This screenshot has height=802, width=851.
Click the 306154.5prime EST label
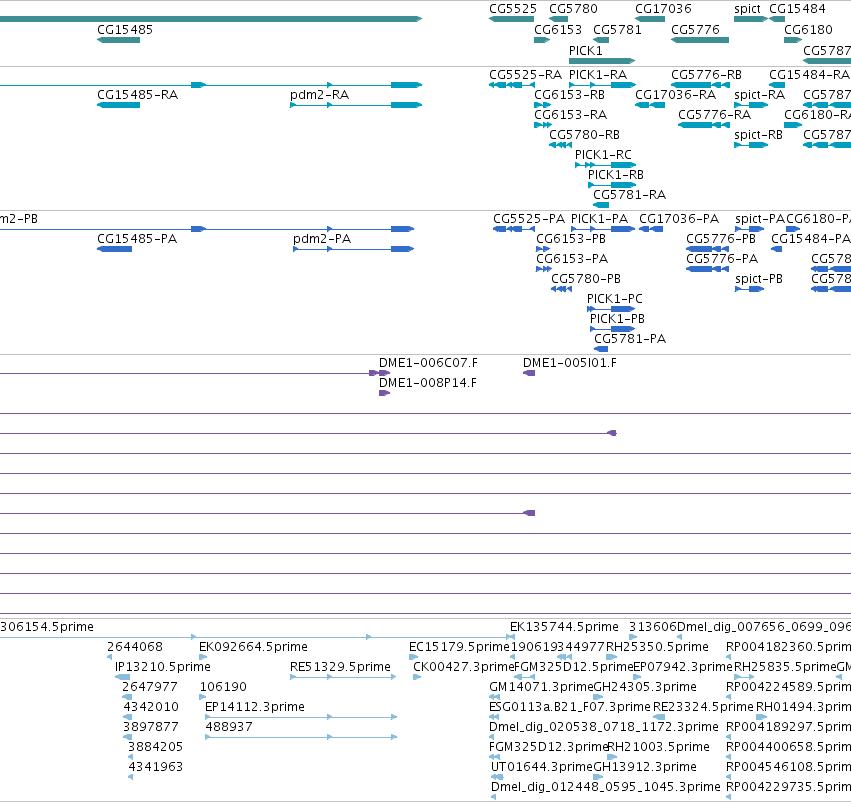(47, 627)
